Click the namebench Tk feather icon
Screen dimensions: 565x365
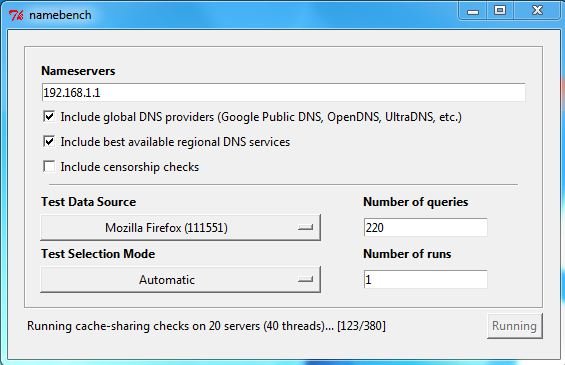tap(16, 15)
